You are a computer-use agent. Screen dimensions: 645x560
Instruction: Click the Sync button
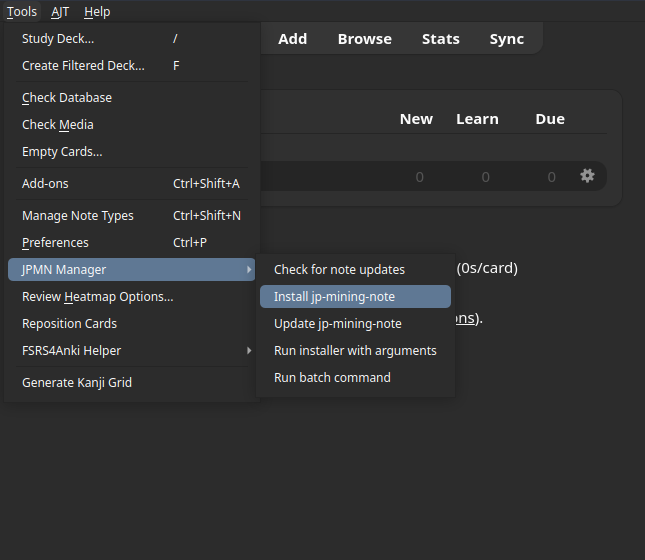point(507,39)
